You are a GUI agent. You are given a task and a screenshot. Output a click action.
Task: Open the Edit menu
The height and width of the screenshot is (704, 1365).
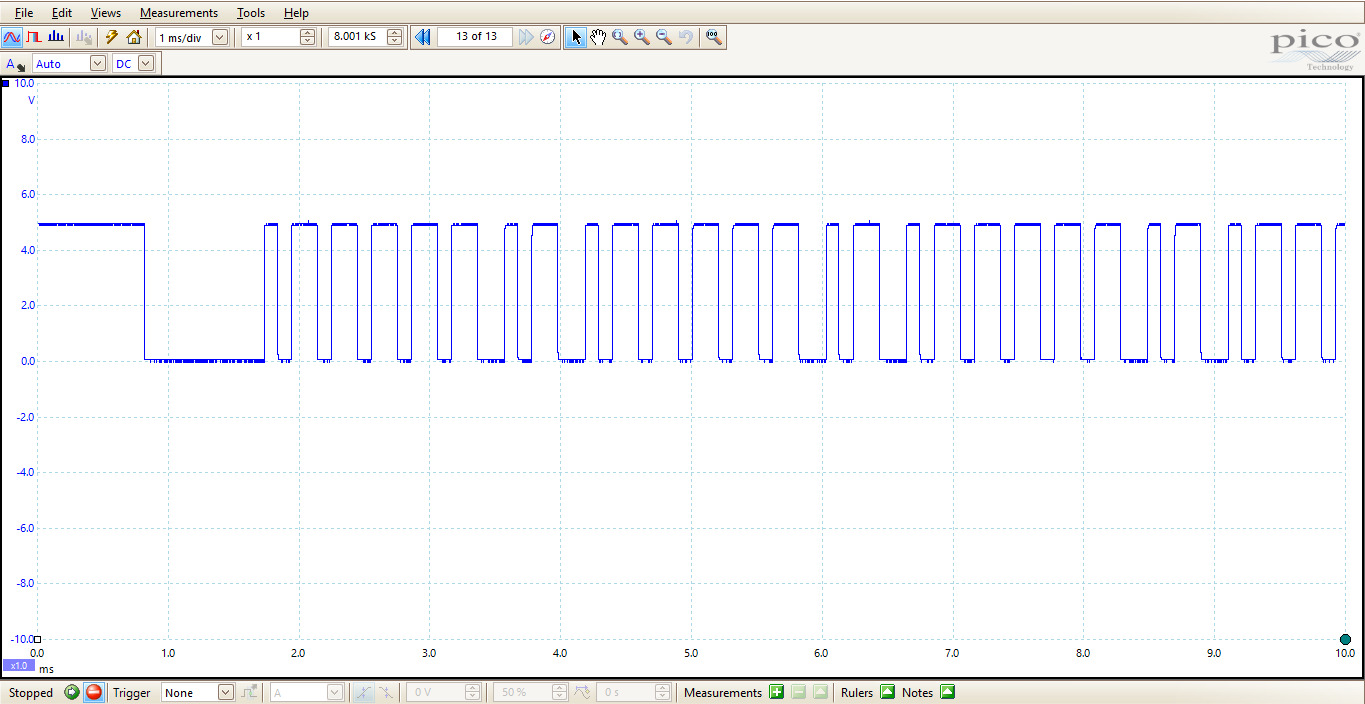[x=62, y=13]
